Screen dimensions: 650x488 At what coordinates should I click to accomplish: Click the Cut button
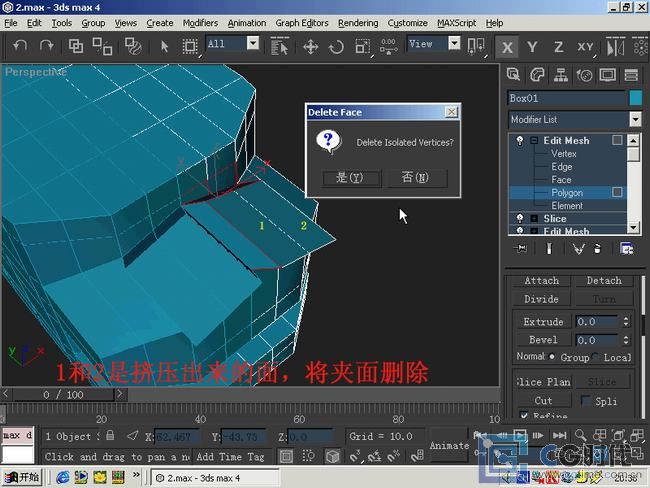point(543,401)
